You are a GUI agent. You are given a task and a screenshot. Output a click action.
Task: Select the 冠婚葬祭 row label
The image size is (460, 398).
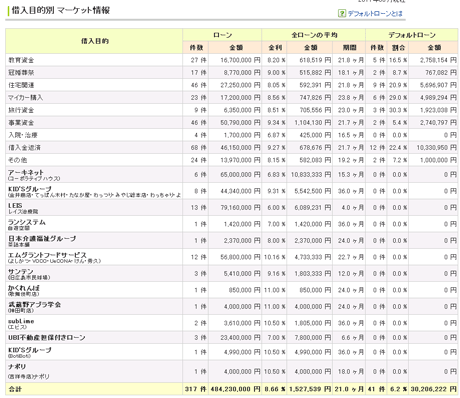[x=21, y=73]
